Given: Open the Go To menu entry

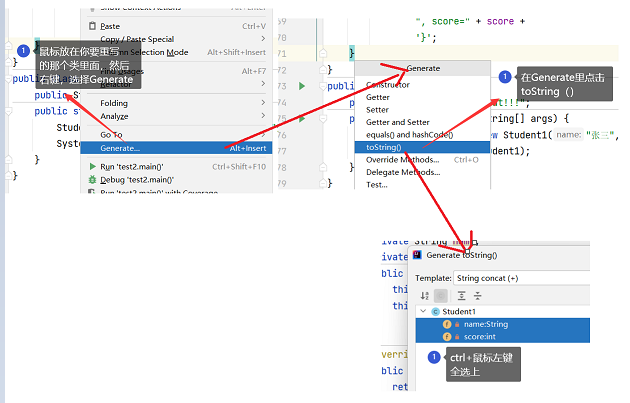Looking at the screenshot, I should (176, 135).
